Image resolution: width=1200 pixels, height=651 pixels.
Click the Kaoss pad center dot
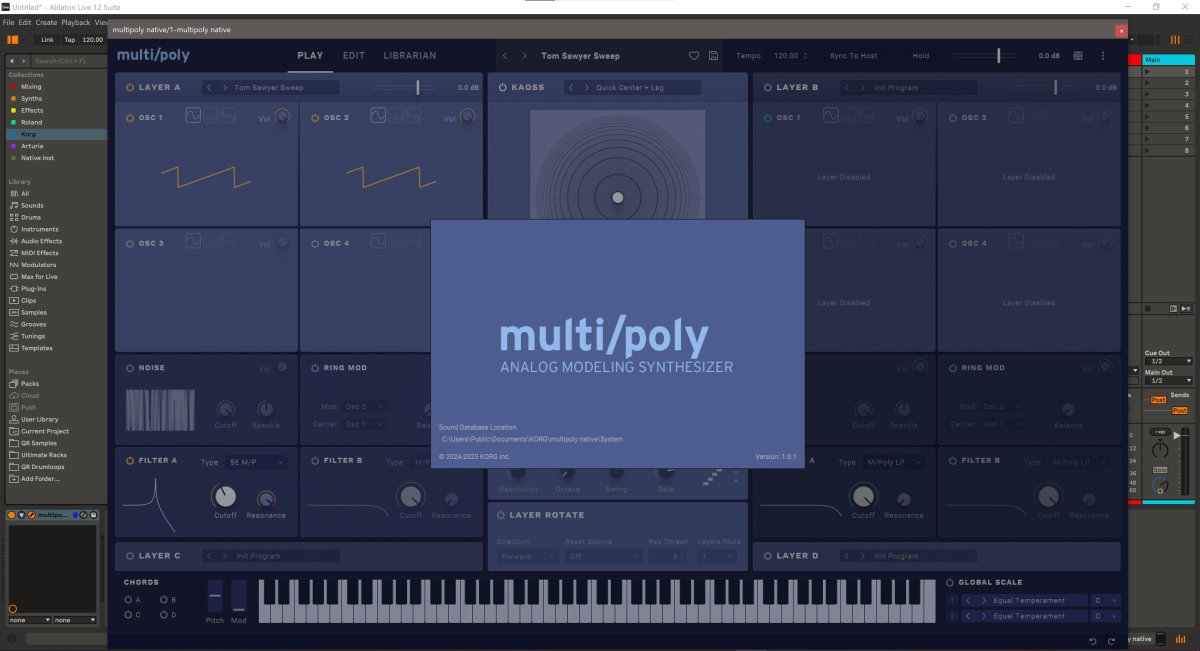[617, 198]
